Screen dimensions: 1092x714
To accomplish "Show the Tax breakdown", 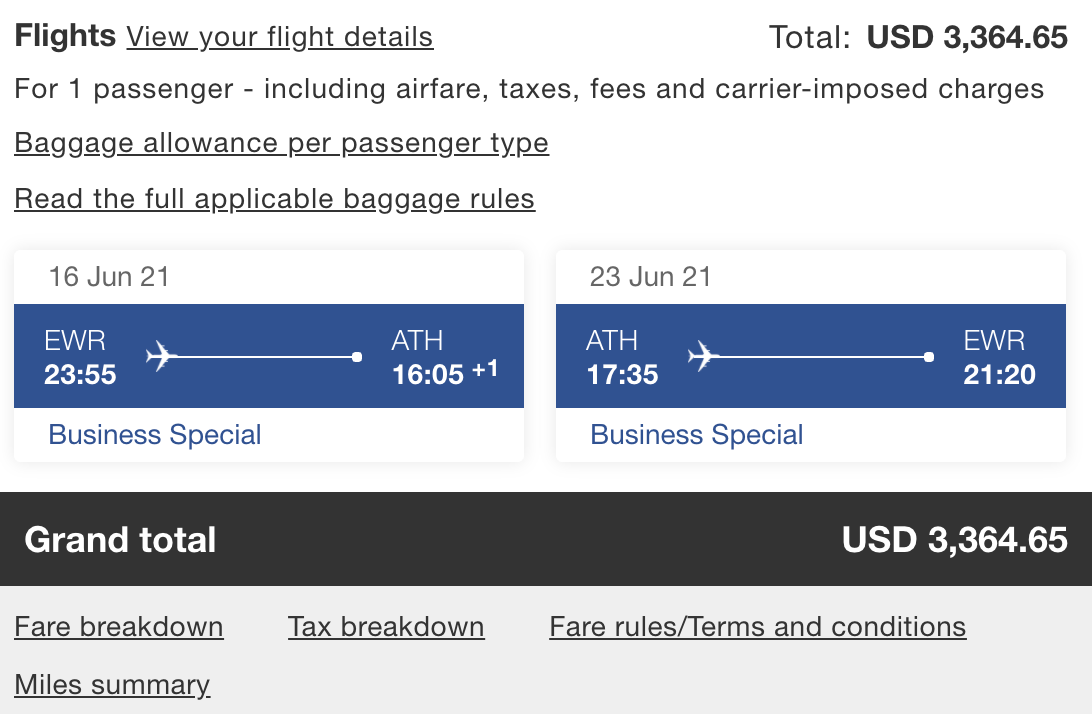I will tap(386, 627).
